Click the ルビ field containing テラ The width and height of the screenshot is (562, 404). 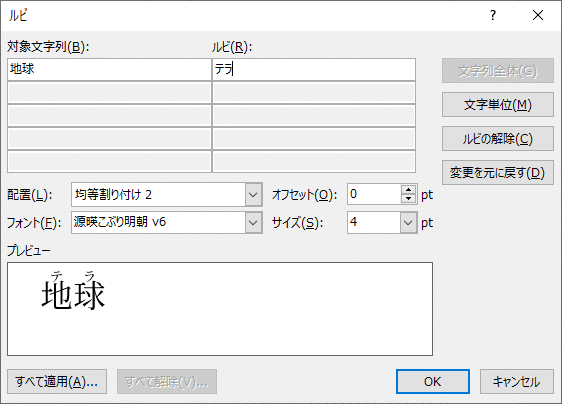coord(314,70)
